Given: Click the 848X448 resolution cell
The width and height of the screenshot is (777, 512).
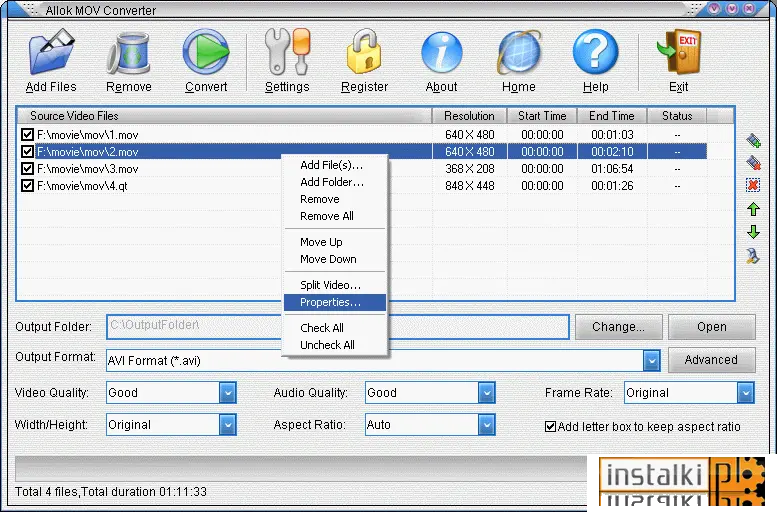Looking at the screenshot, I should pyautogui.click(x=470, y=186).
